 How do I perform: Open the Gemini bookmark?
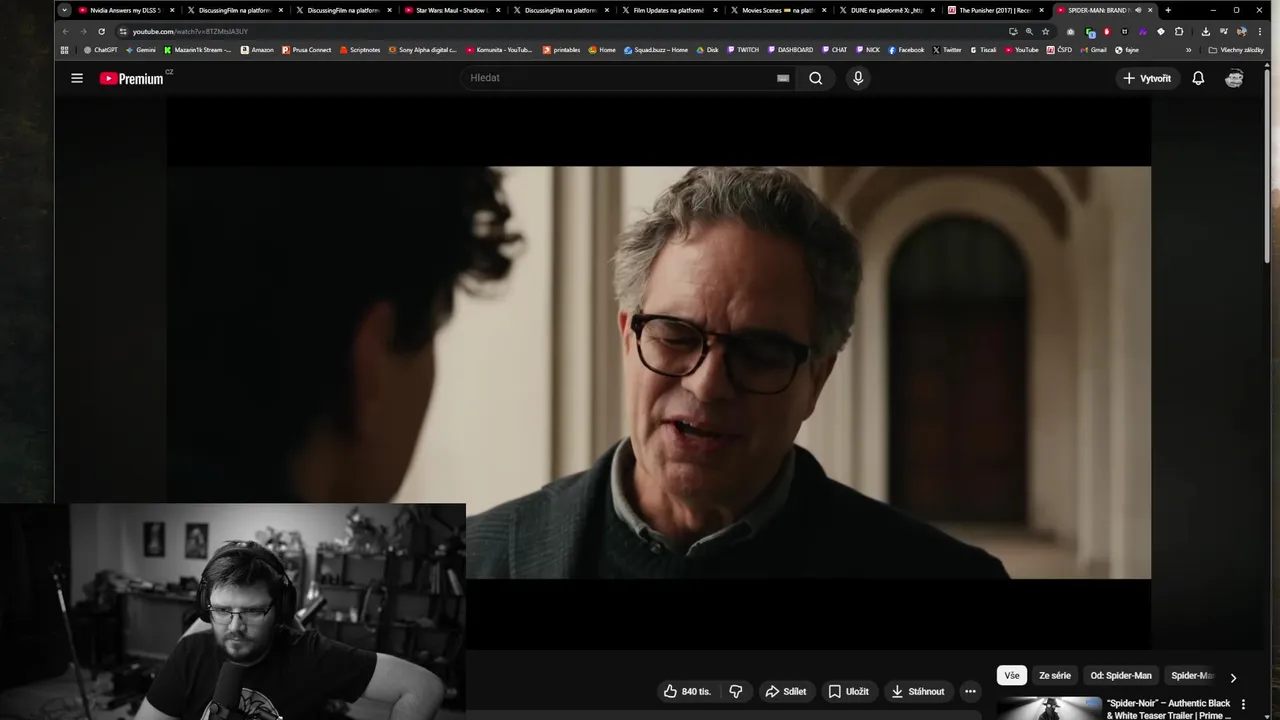click(x=140, y=49)
